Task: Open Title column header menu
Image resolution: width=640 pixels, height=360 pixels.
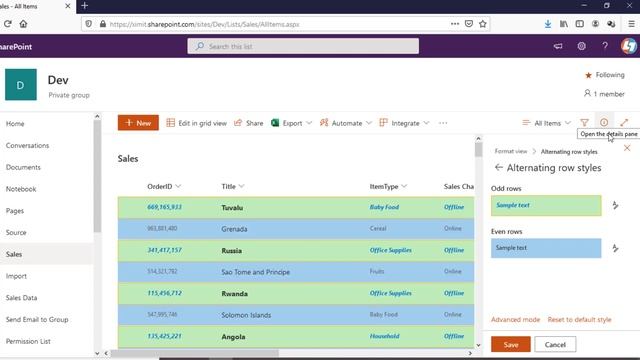Action: tap(233, 187)
